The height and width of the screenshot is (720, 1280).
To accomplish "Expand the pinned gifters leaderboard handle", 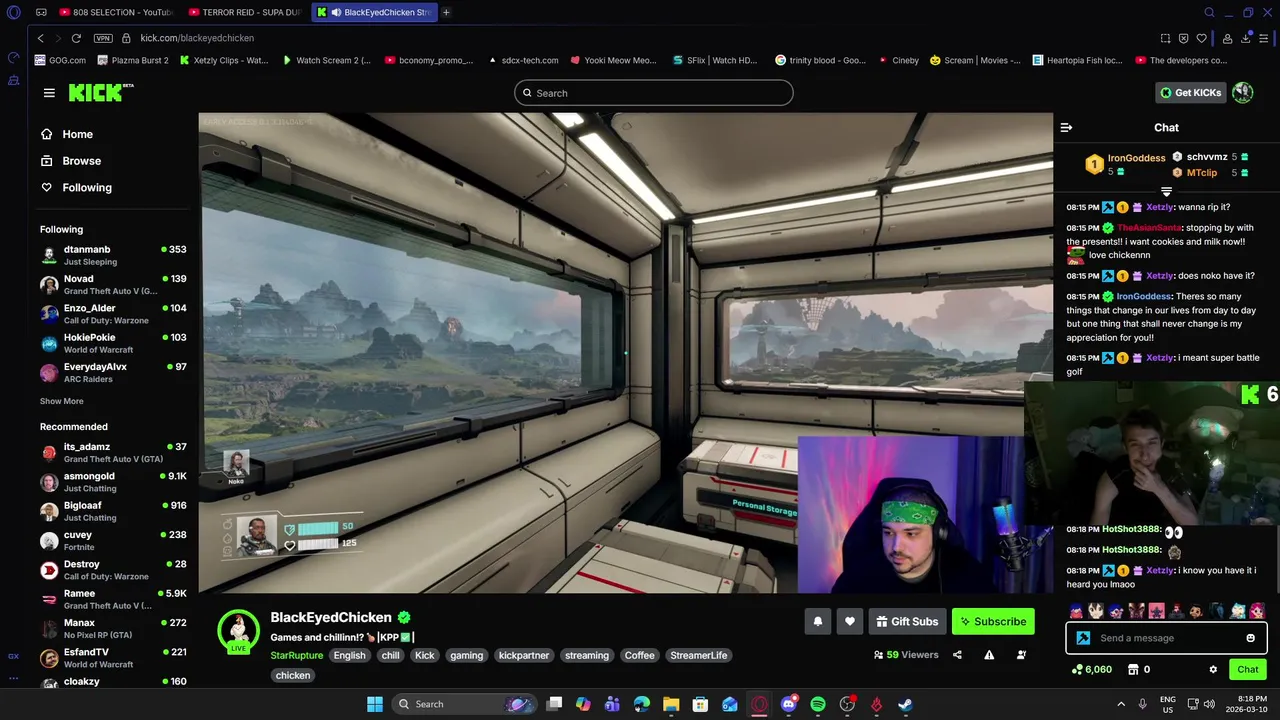I will tap(1166, 191).
